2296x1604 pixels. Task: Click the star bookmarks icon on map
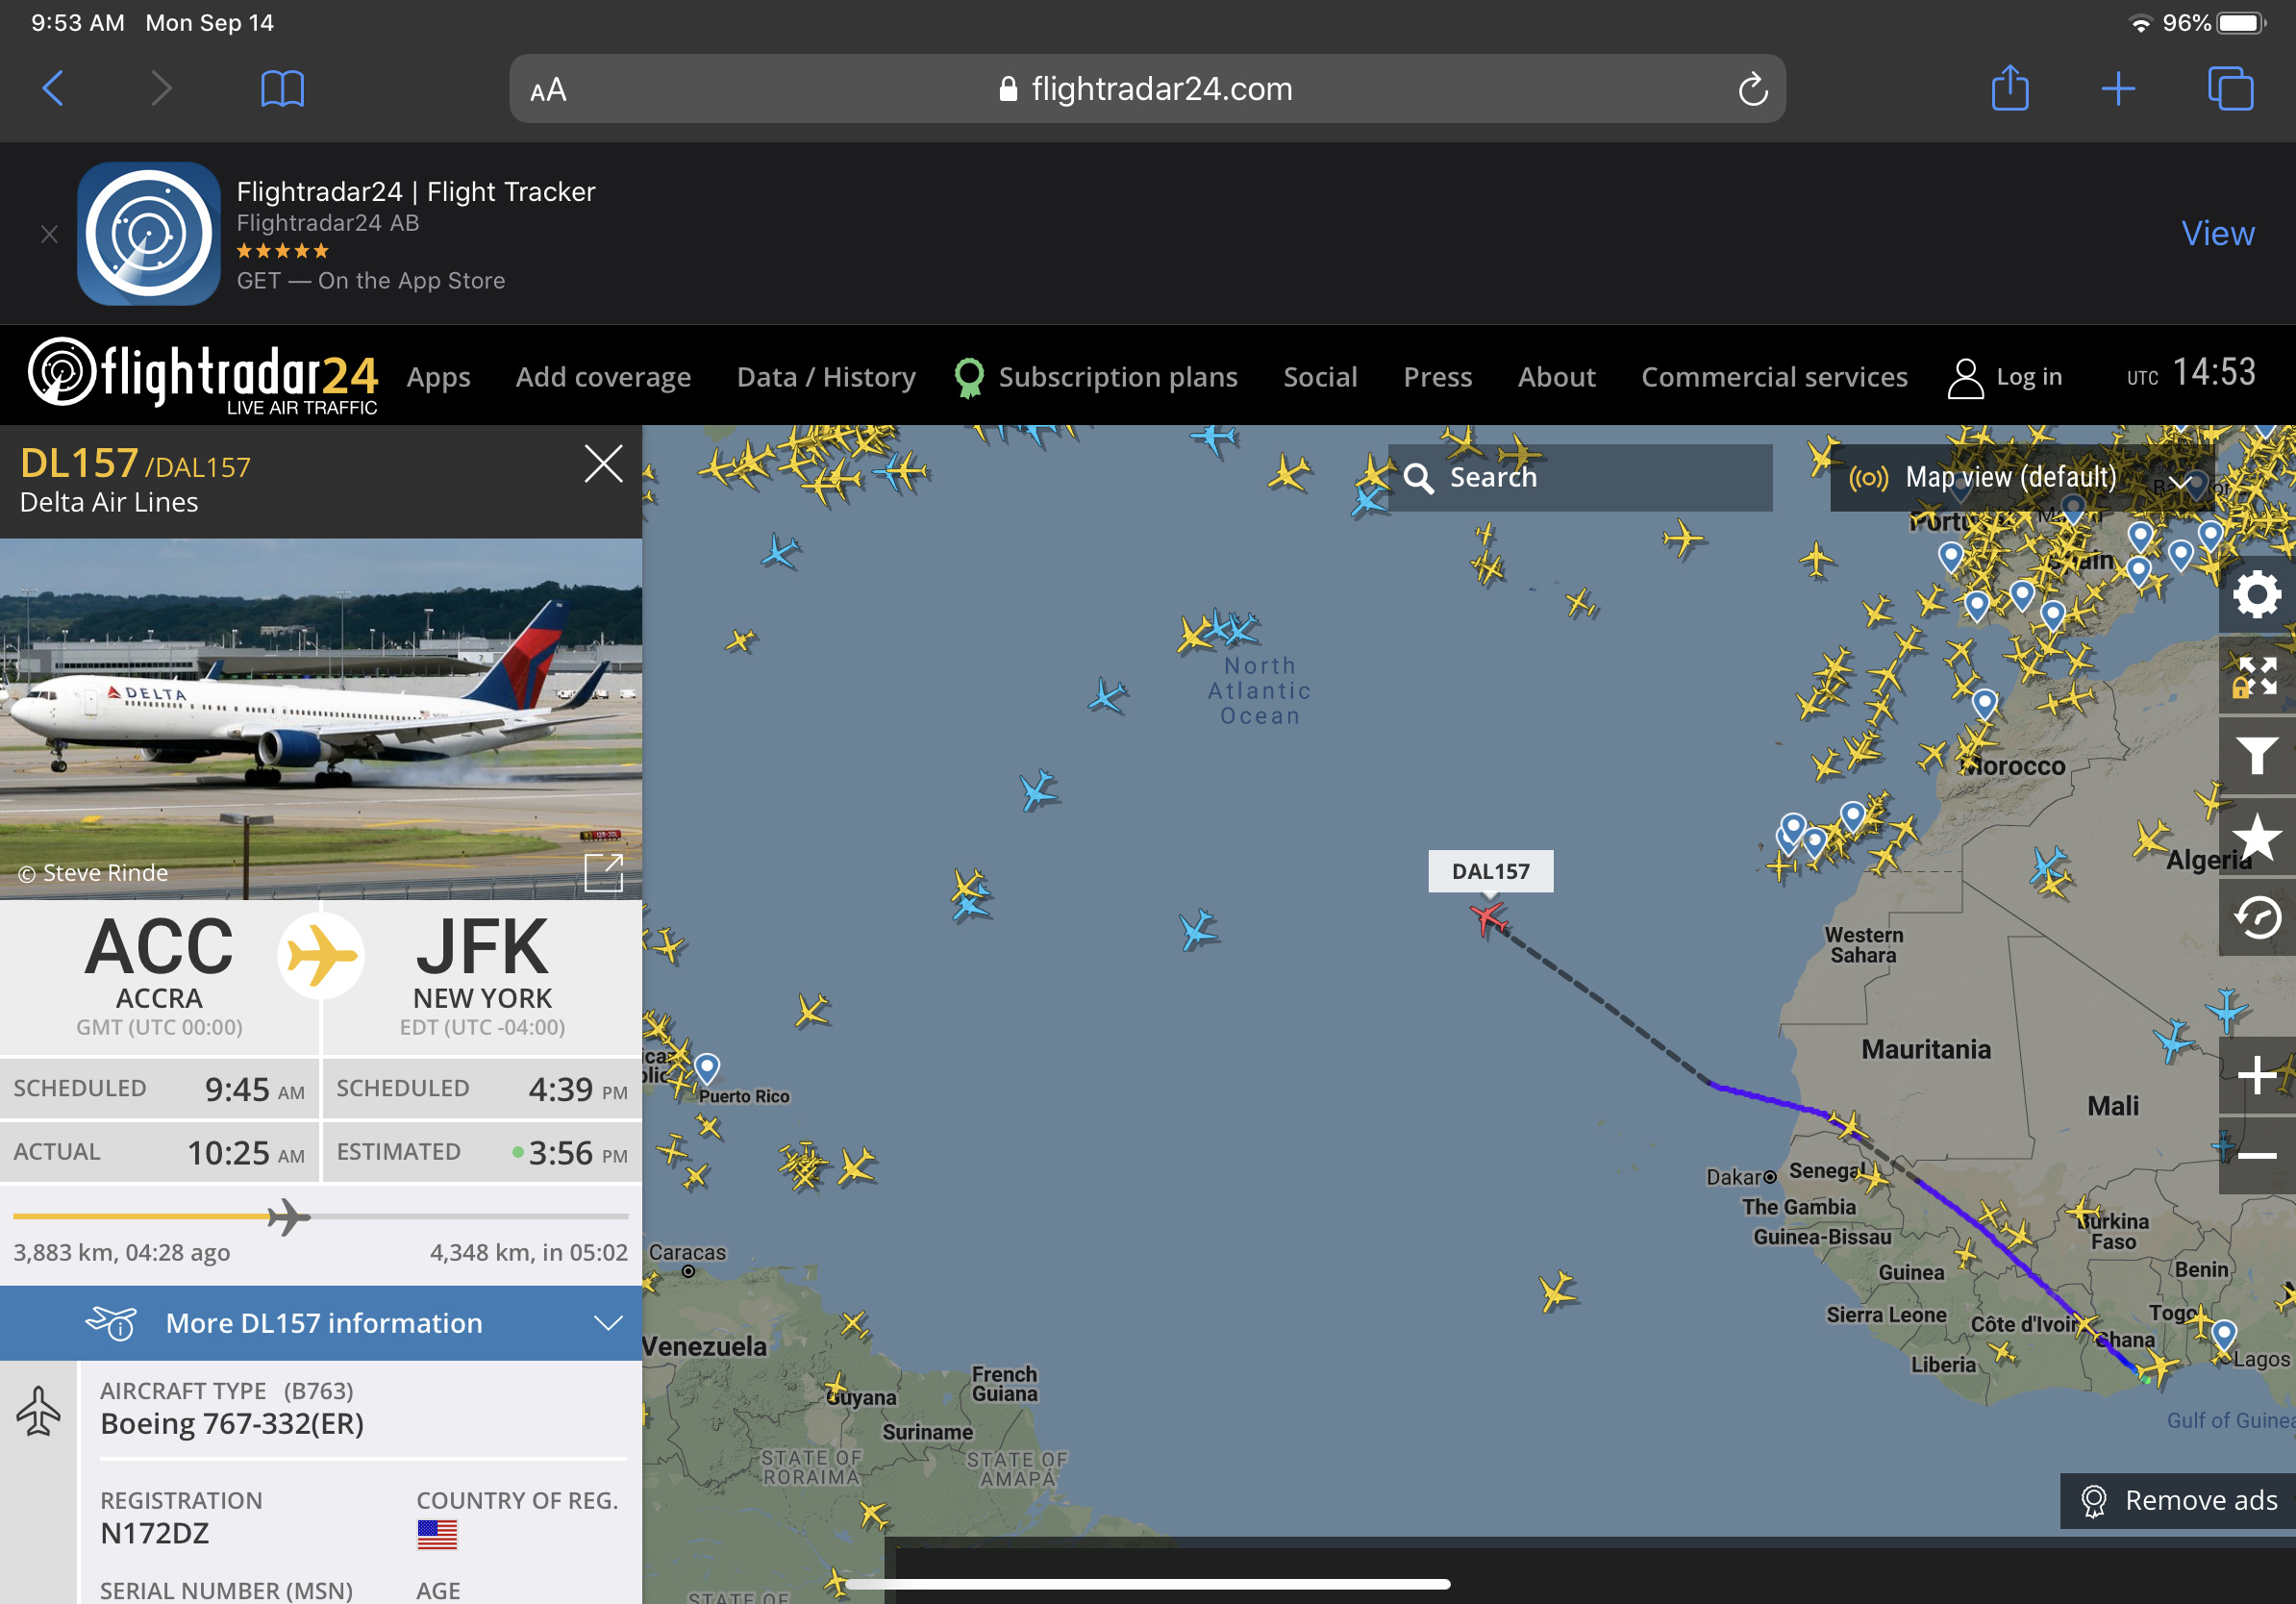coord(2257,837)
